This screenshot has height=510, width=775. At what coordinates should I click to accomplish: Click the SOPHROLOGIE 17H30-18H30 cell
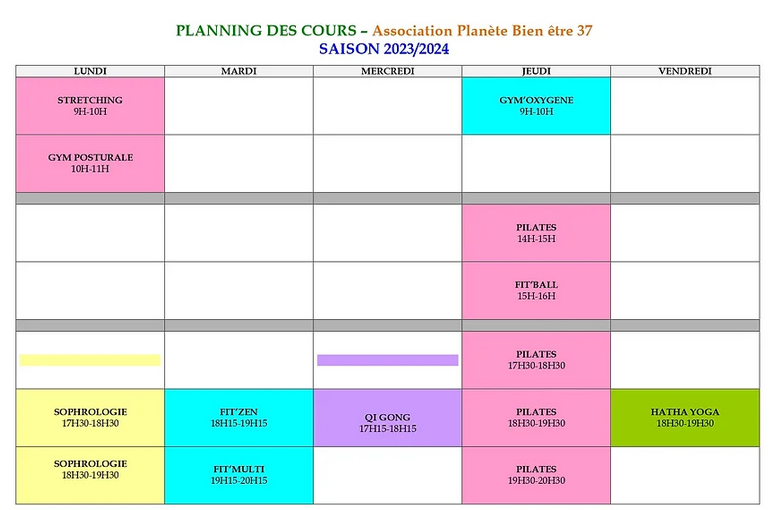tap(90, 418)
